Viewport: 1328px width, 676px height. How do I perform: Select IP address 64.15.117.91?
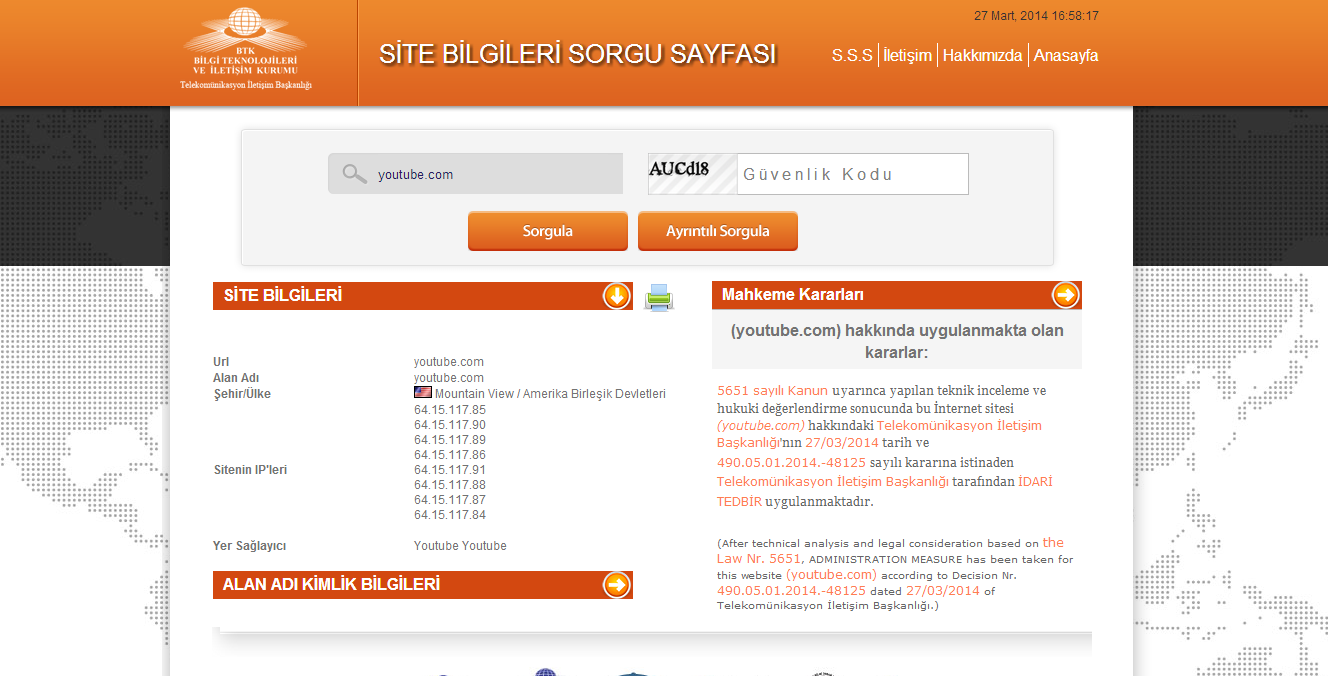click(450, 470)
